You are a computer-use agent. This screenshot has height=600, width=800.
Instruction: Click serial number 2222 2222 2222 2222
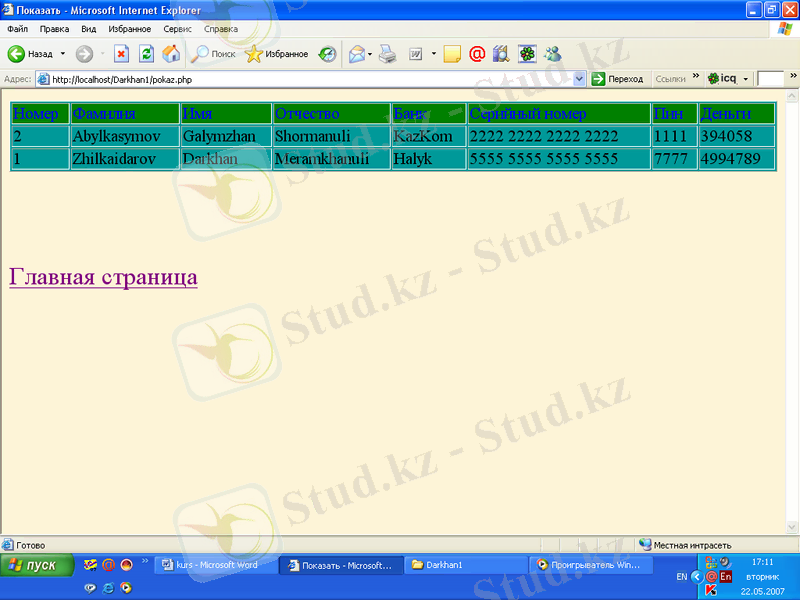[x=559, y=136]
